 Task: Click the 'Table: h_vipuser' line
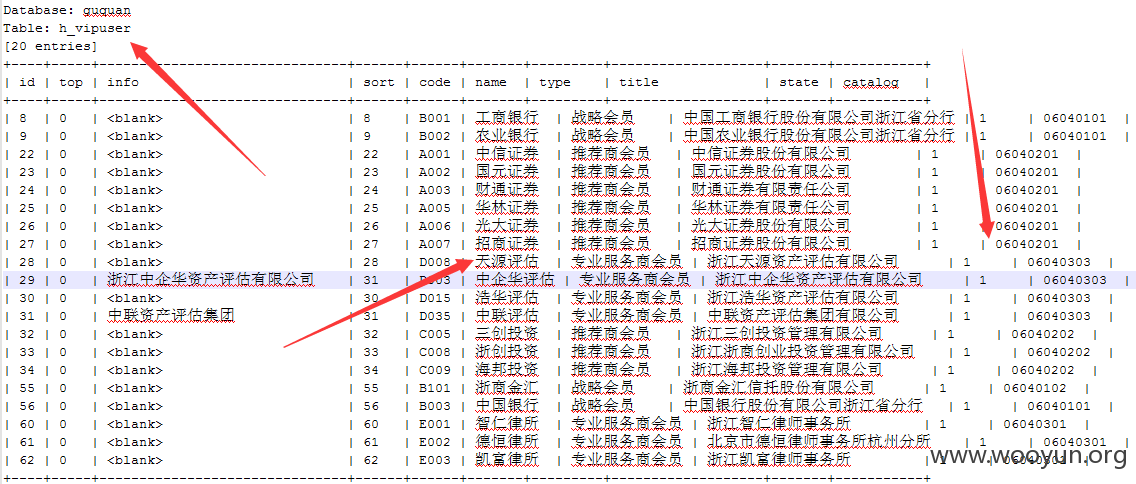tap(67, 29)
